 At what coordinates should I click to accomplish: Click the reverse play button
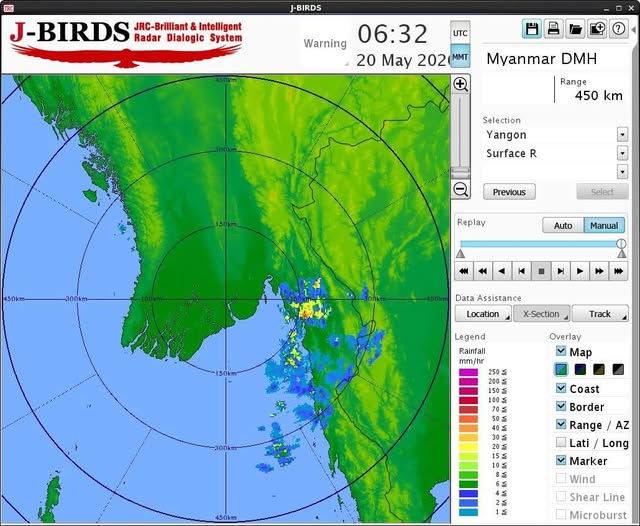tap(502, 271)
